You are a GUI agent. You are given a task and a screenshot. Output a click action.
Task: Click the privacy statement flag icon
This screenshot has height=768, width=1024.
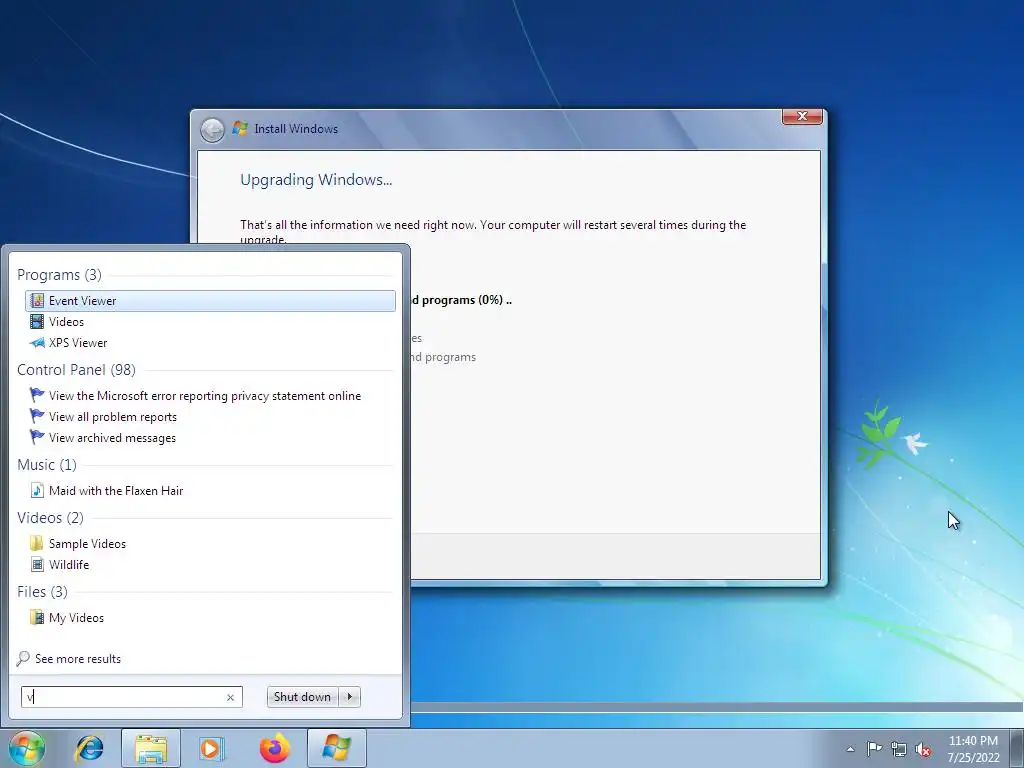[x=37, y=395]
